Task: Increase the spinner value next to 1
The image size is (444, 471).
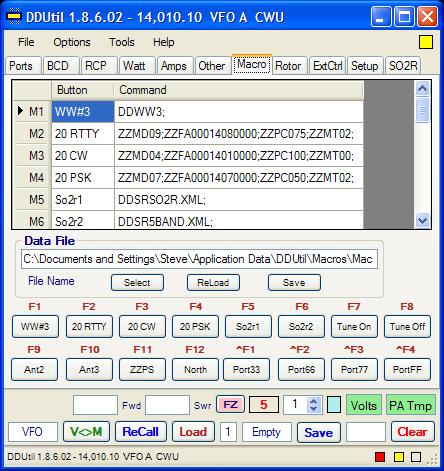Action: click(313, 401)
